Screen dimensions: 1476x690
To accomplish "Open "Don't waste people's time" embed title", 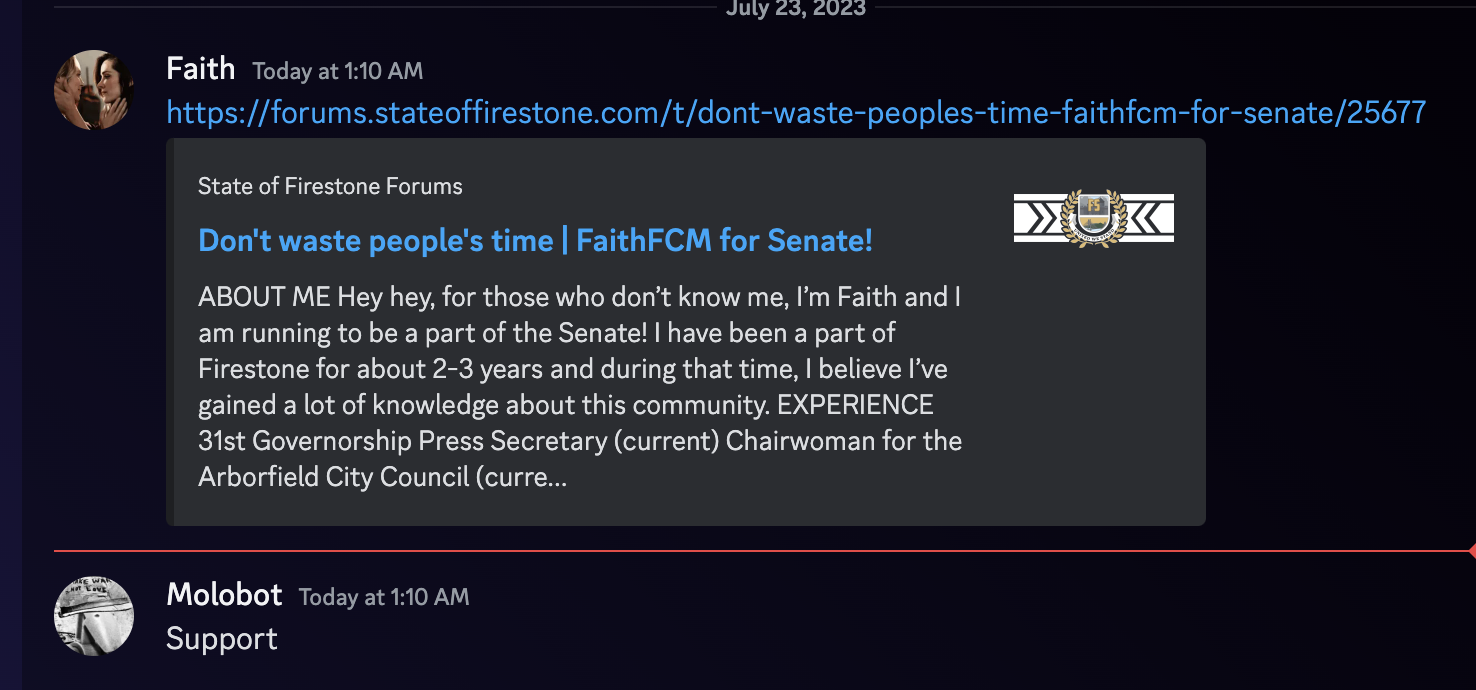I will pyautogui.click(x=535, y=241).
